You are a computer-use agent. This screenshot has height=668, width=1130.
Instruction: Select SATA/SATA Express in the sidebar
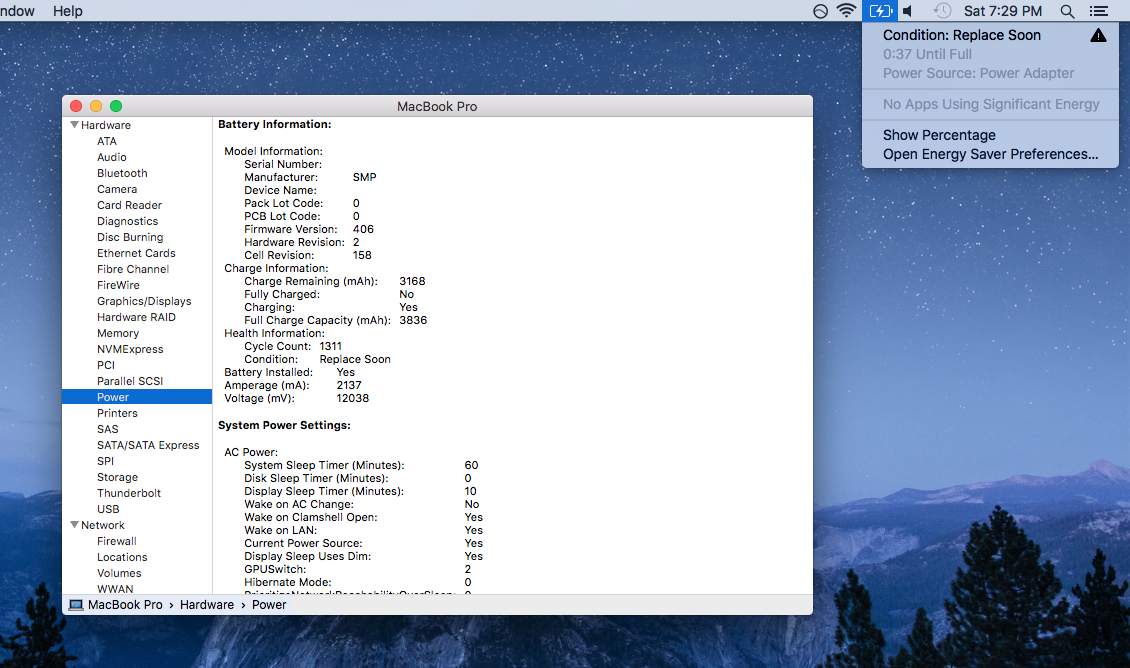click(x=148, y=445)
